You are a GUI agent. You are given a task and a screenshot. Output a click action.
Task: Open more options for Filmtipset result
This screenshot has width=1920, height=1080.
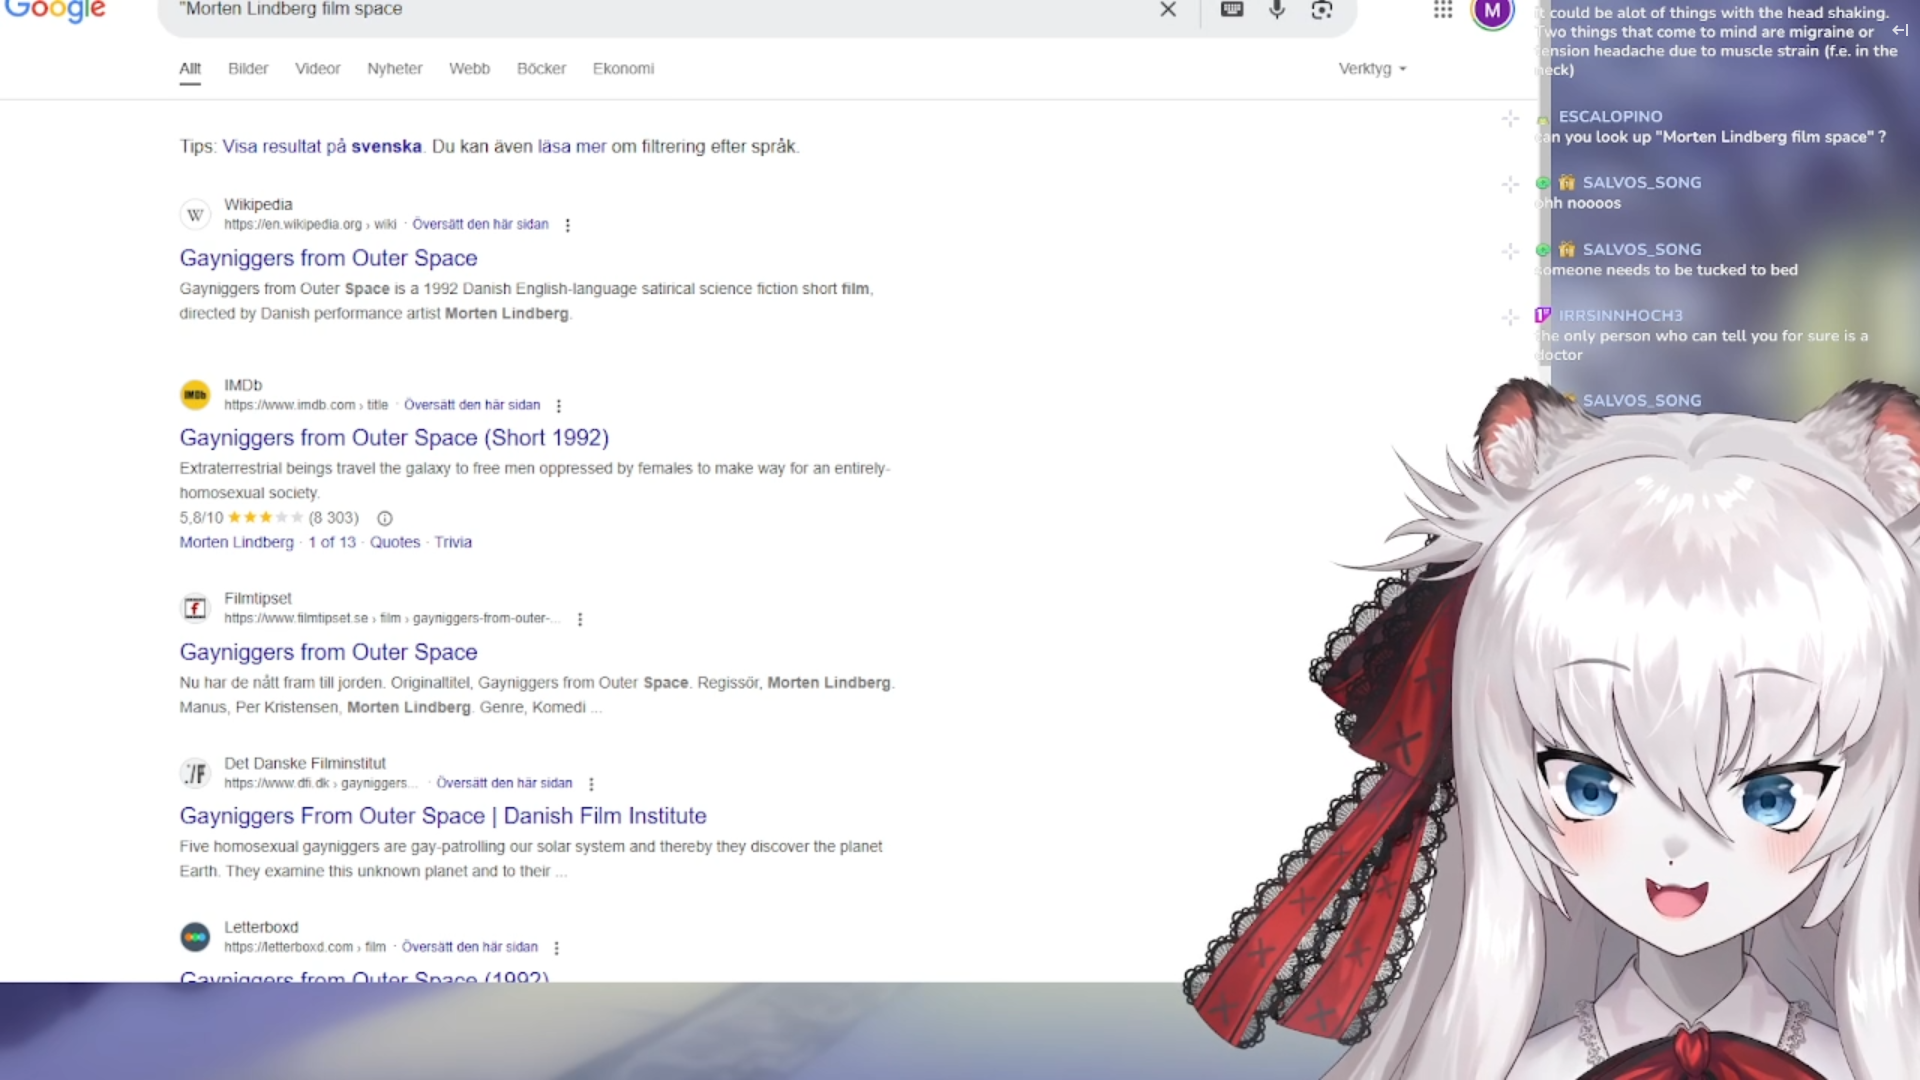point(580,619)
